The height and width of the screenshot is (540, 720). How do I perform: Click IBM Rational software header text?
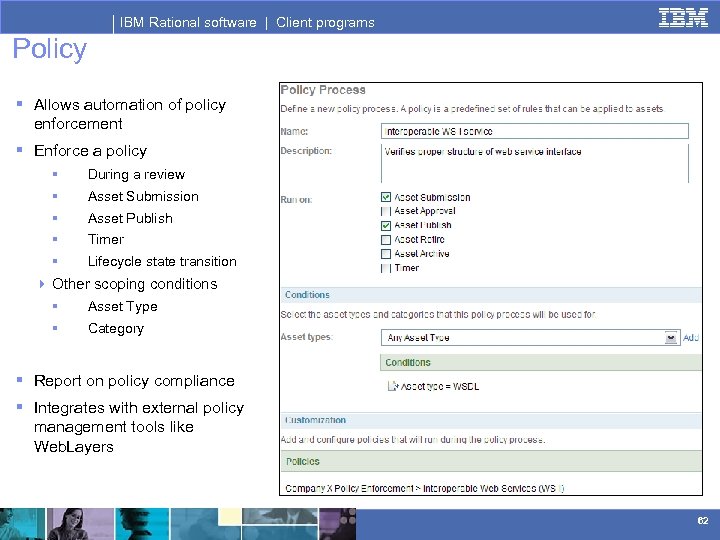tap(188, 22)
